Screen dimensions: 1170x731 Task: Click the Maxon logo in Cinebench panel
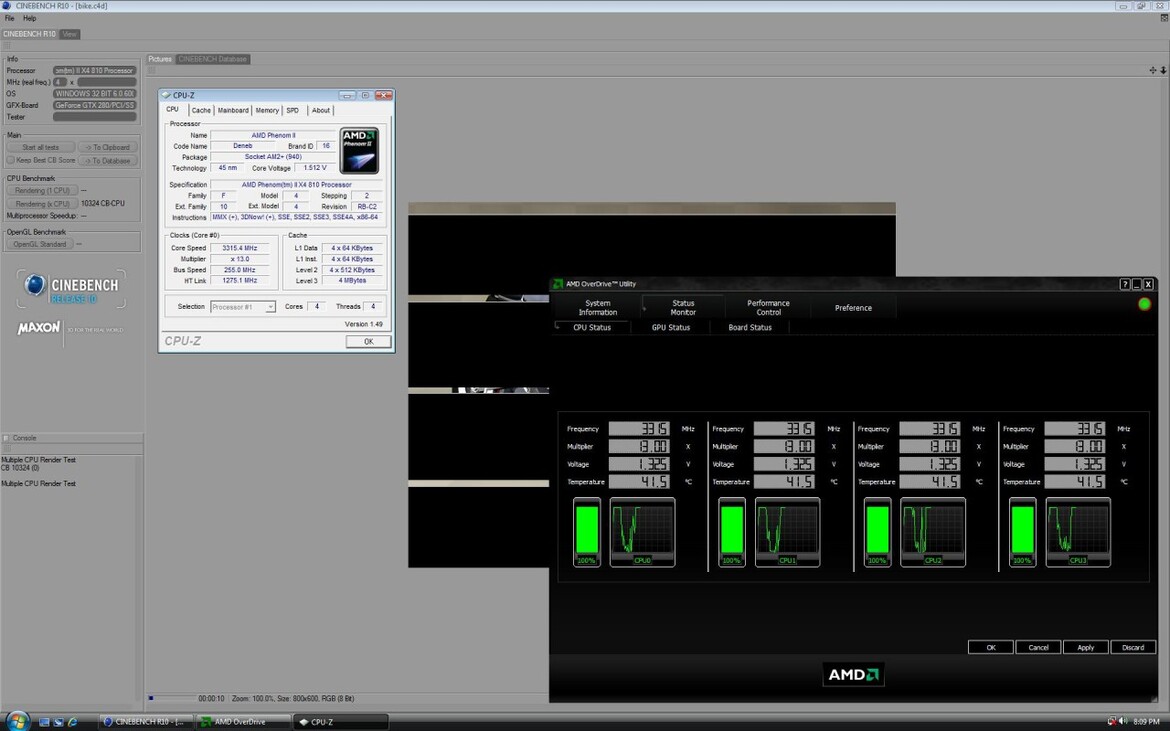click(x=39, y=327)
